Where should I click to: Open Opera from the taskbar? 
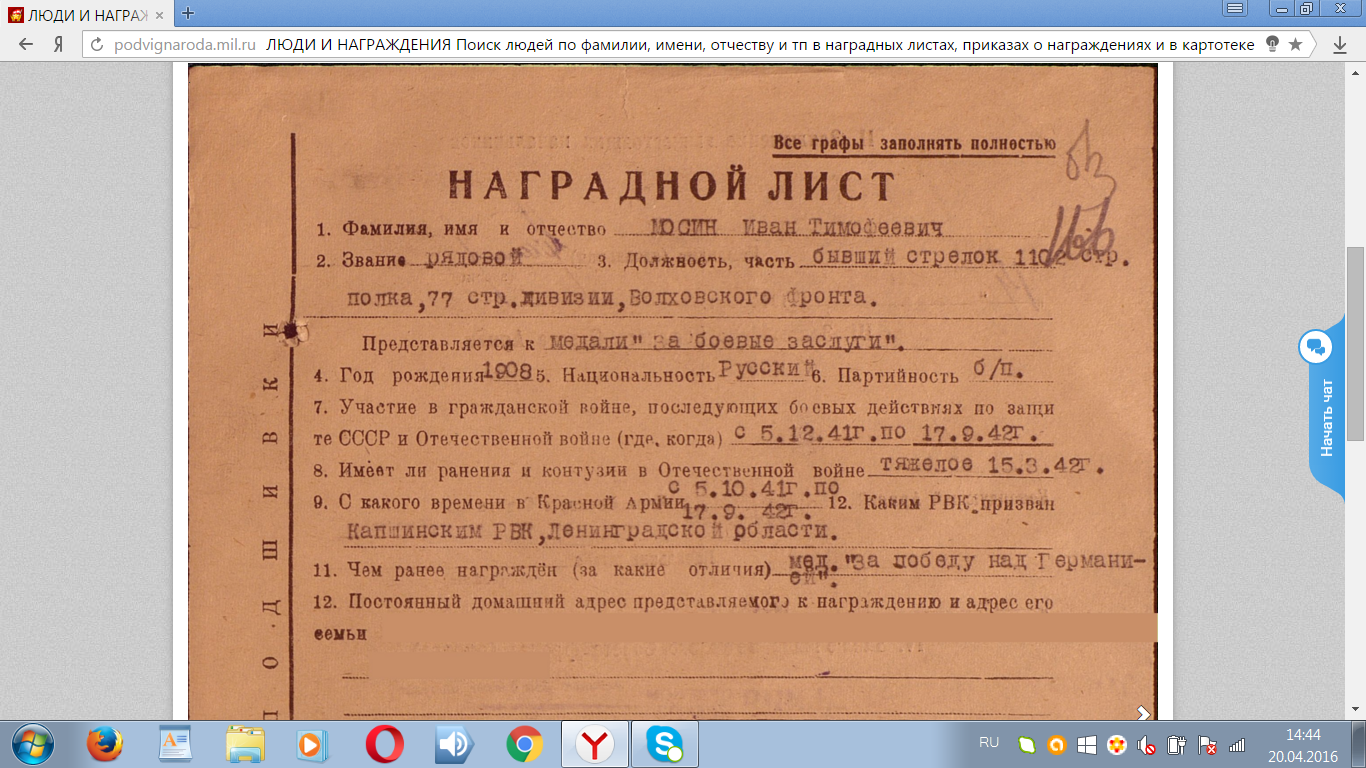[x=384, y=745]
